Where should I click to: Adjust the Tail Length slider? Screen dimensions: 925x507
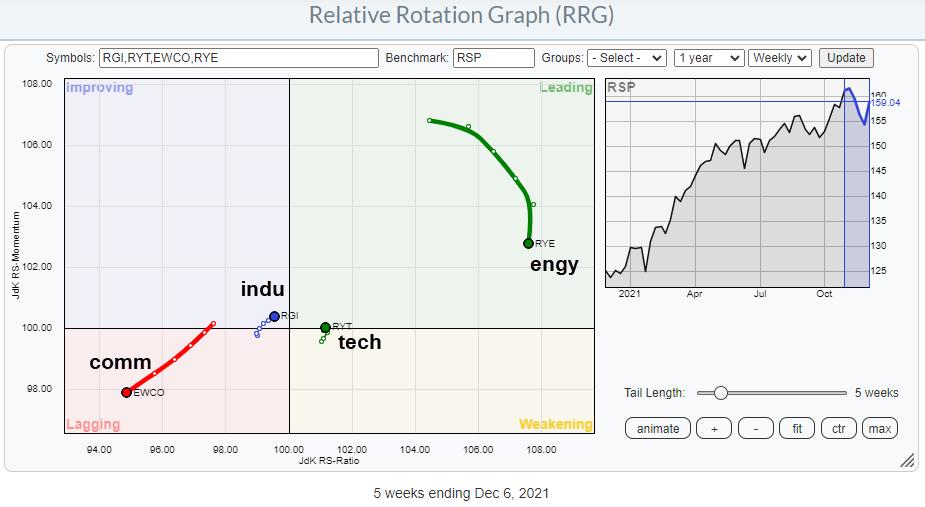[x=720, y=393]
